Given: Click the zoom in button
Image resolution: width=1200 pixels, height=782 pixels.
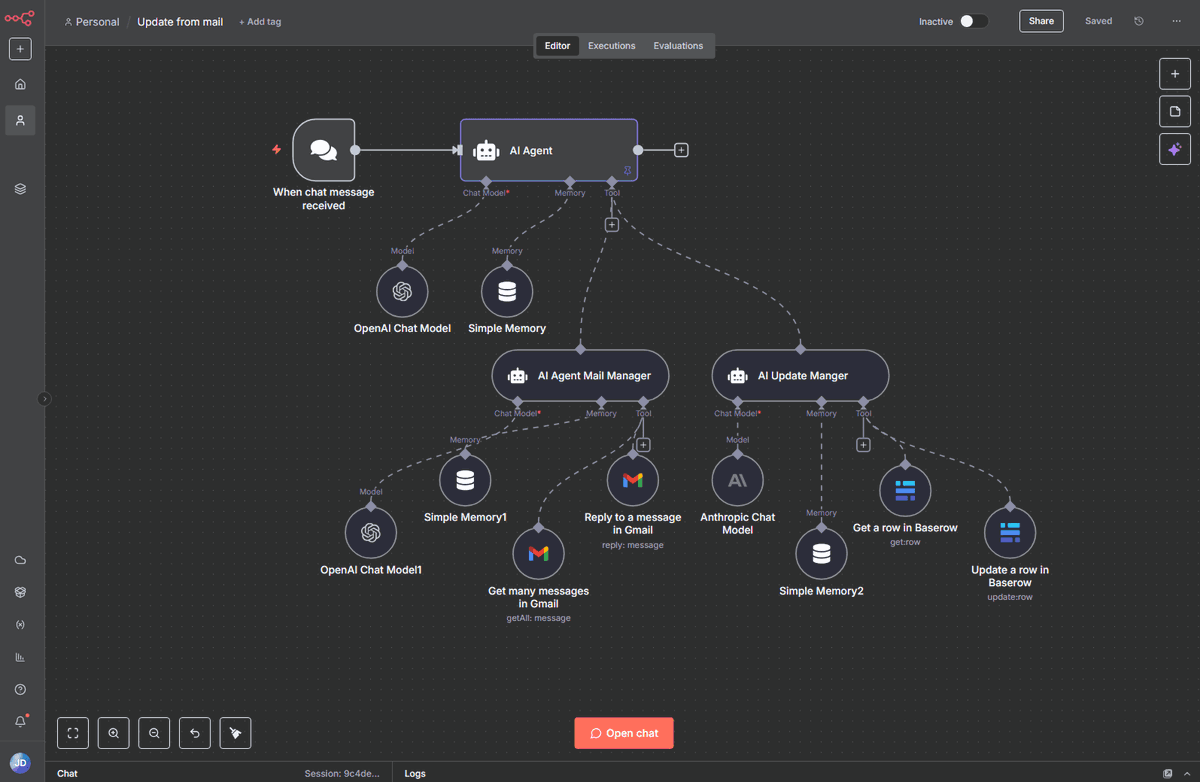Looking at the screenshot, I should coord(114,733).
